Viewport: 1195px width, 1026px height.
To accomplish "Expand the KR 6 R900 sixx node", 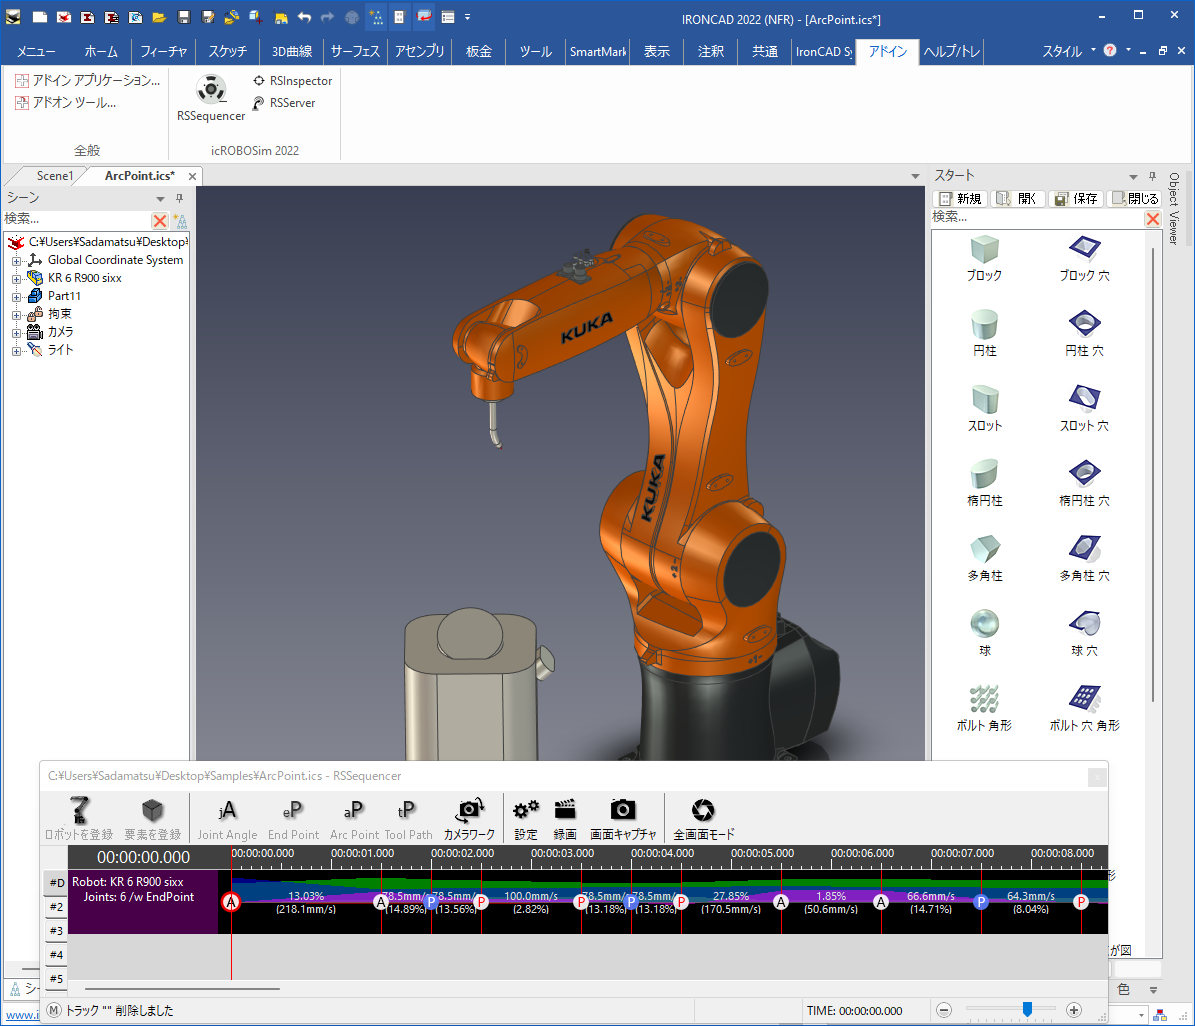I will (x=17, y=279).
